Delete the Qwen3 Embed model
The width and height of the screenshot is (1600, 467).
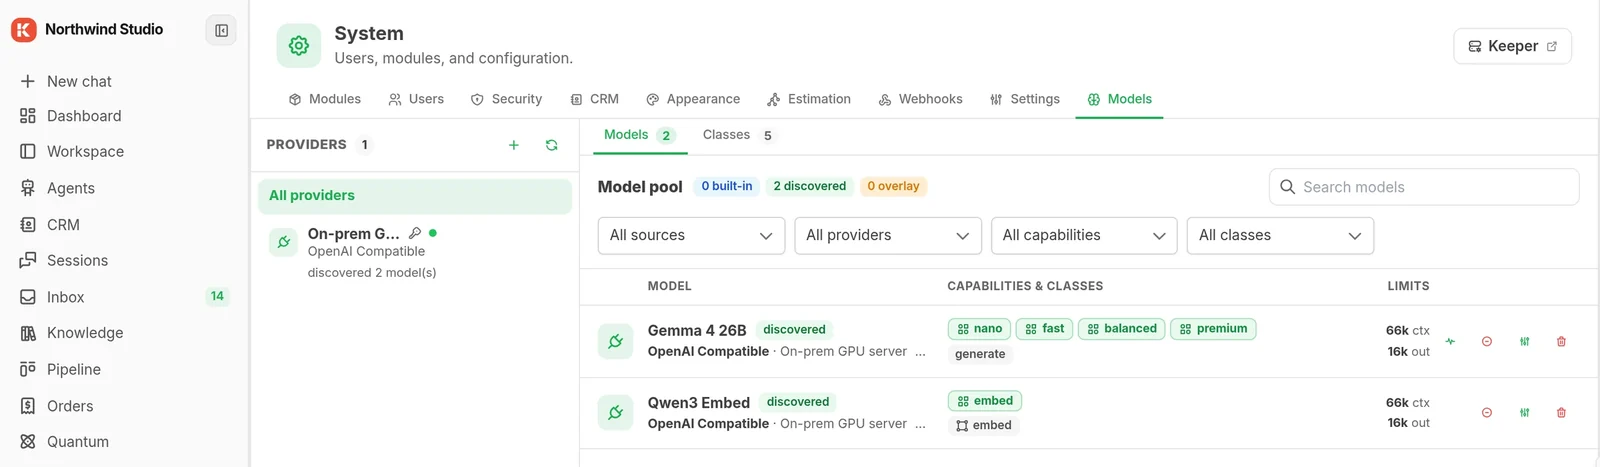pyautogui.click(x=1561, y=413)
